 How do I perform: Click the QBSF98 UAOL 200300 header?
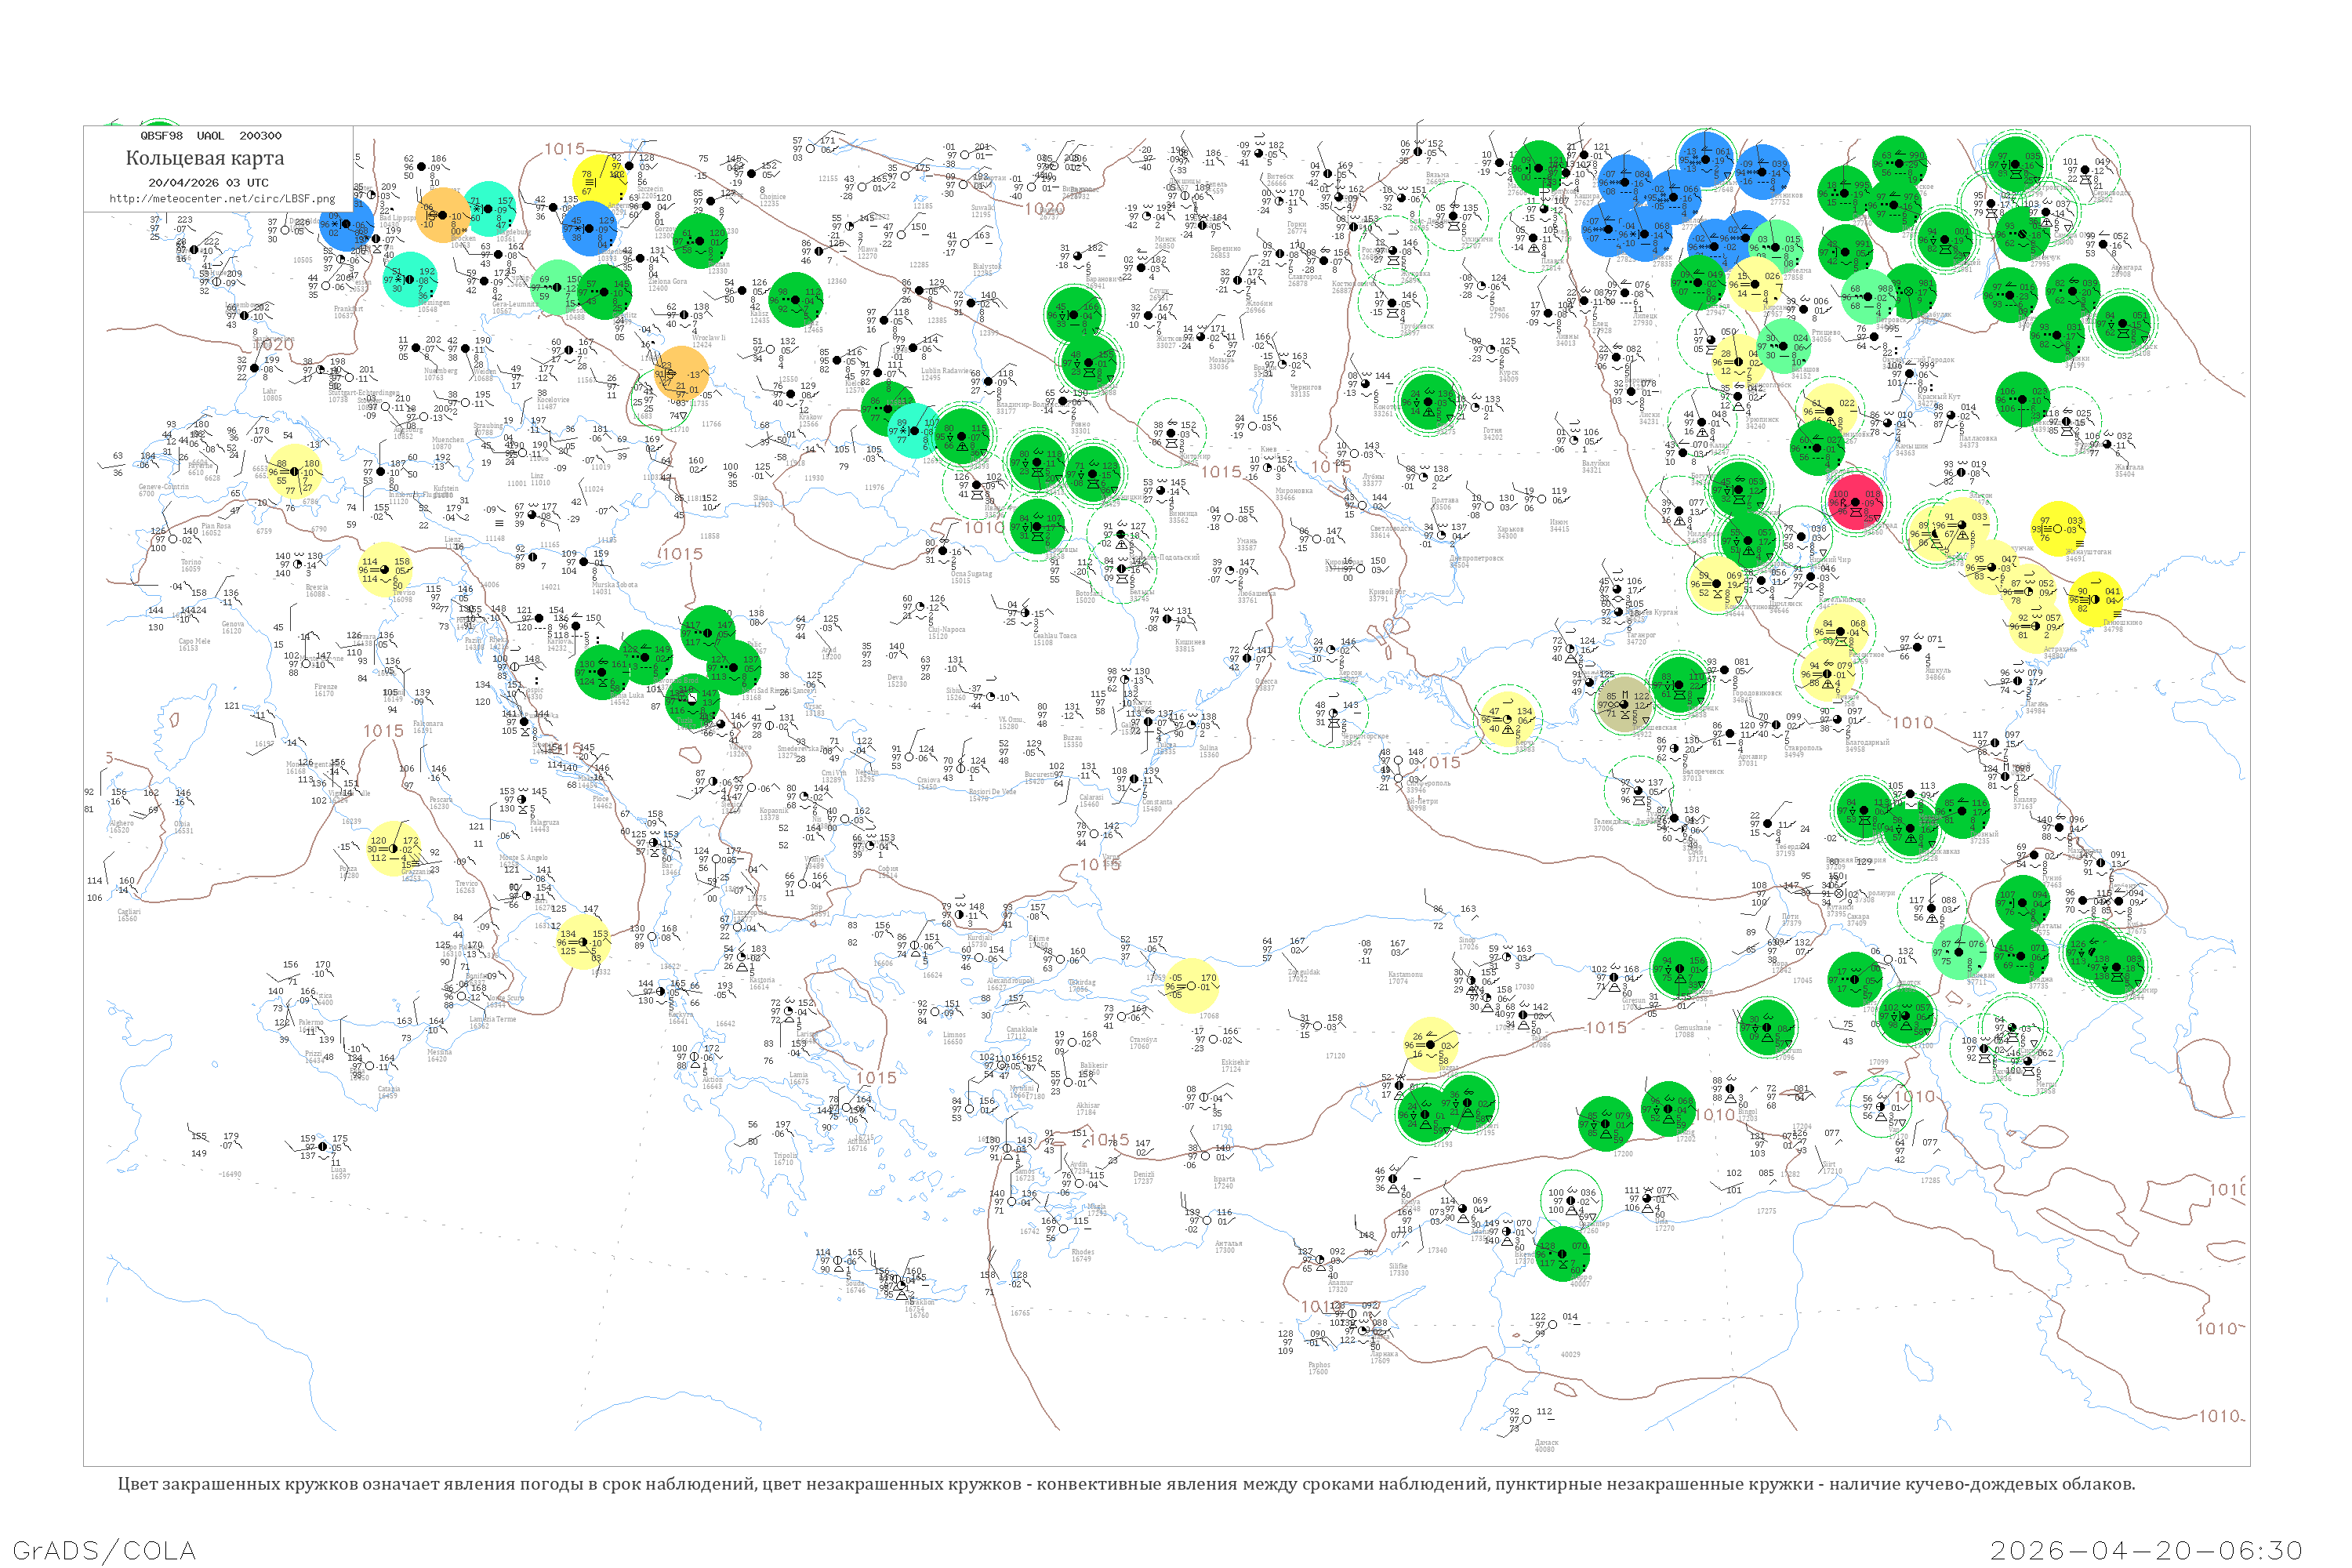click(x=211, y=136)
